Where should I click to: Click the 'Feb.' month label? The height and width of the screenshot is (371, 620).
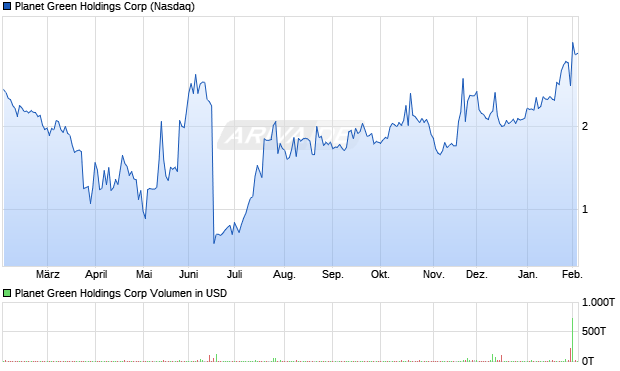(572, 274)
